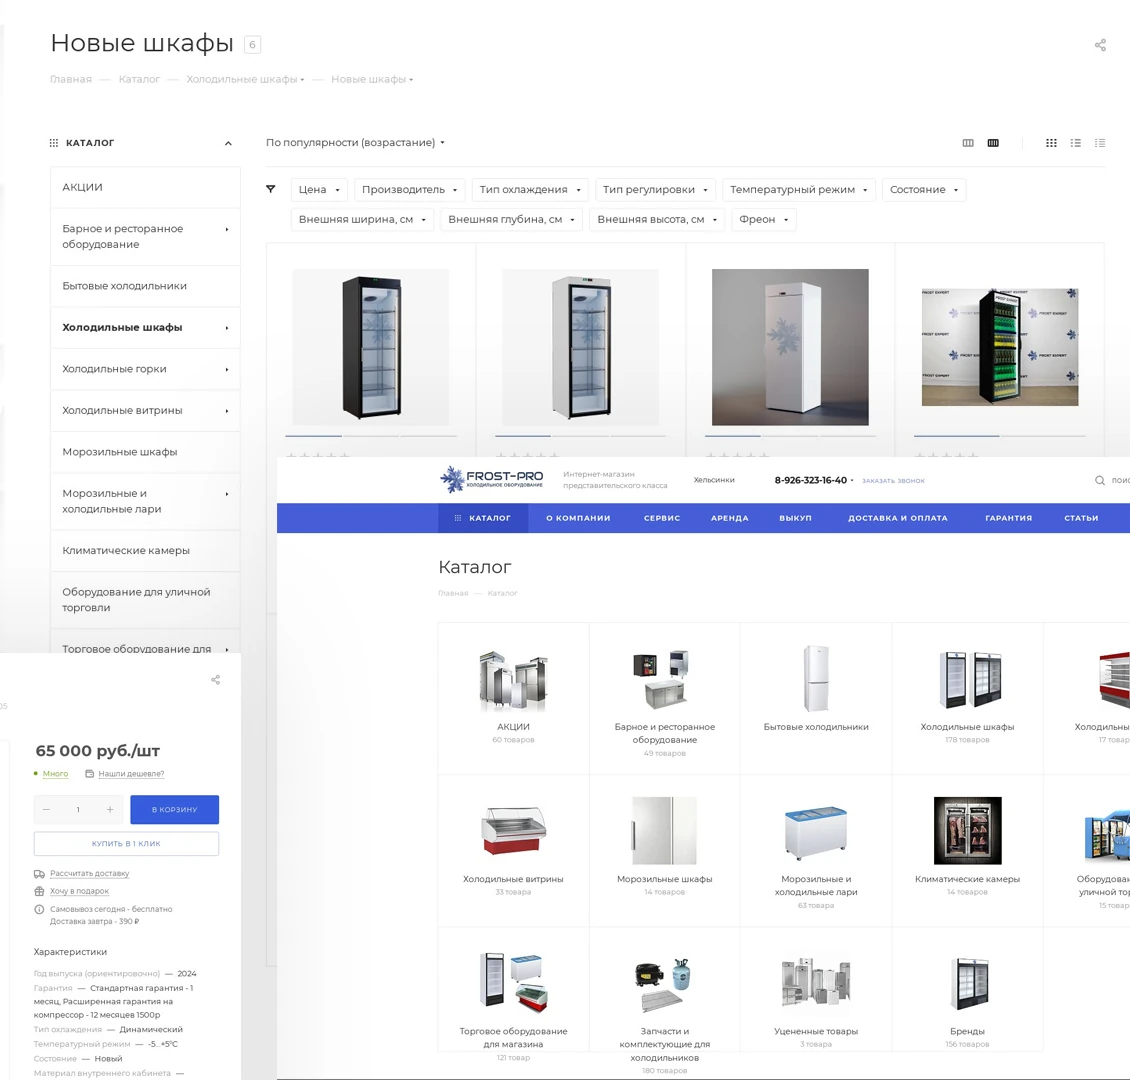Switch to grid tile view icon
This screenshot has width=1130, height=1080.
[1051, 143]
